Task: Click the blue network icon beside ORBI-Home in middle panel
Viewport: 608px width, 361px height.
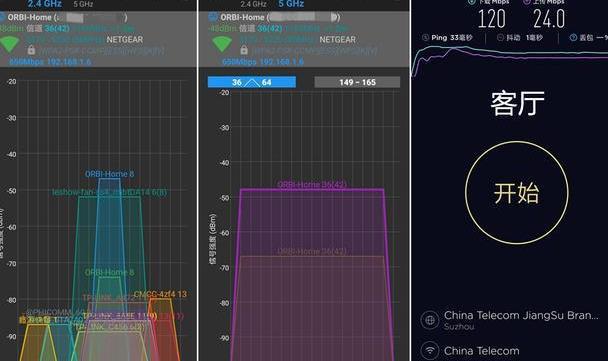Action: point(213,17)
